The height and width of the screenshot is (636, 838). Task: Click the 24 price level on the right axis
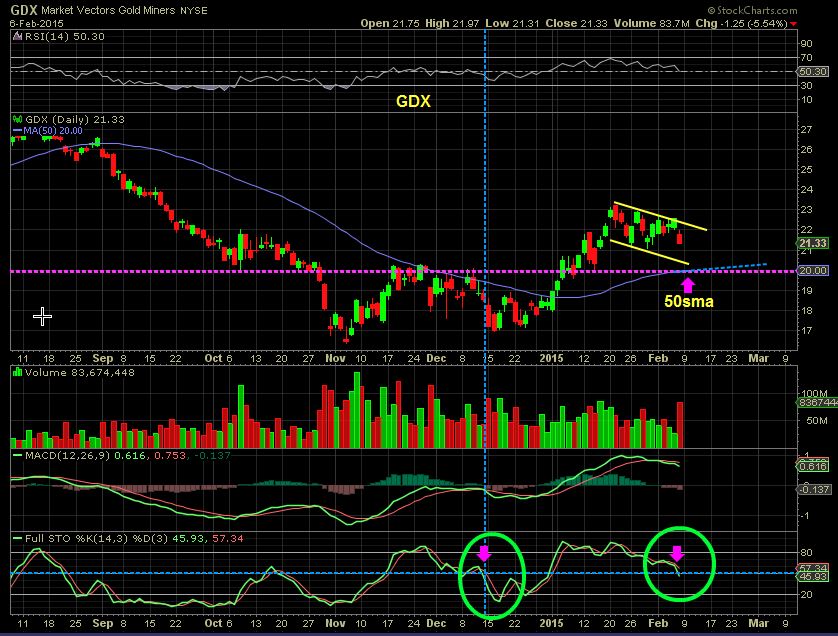click(x=806, y=189)
